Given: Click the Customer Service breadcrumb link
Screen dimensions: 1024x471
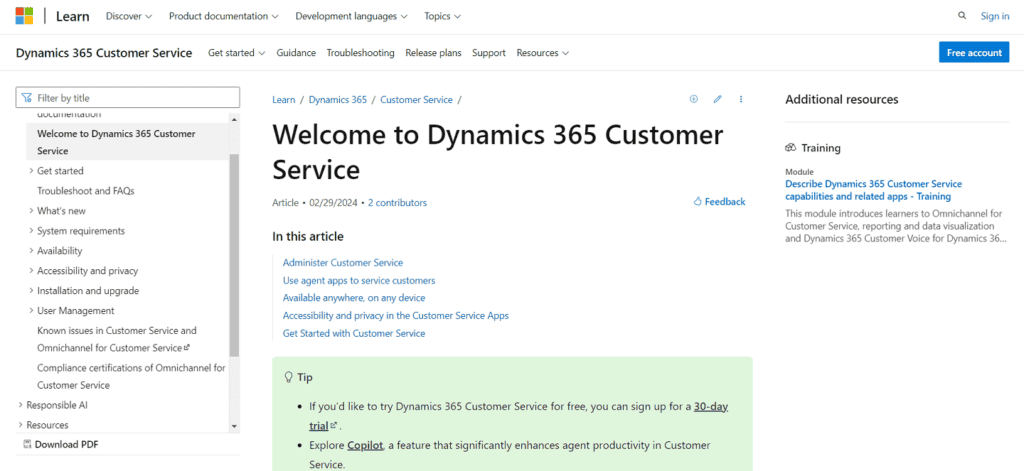Looking at the screenshot, I should 416,100.
